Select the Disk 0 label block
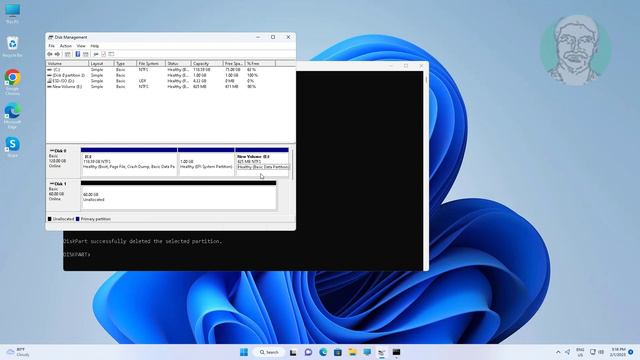The width and height of the screenshot is (640, 360). [63, 162]
